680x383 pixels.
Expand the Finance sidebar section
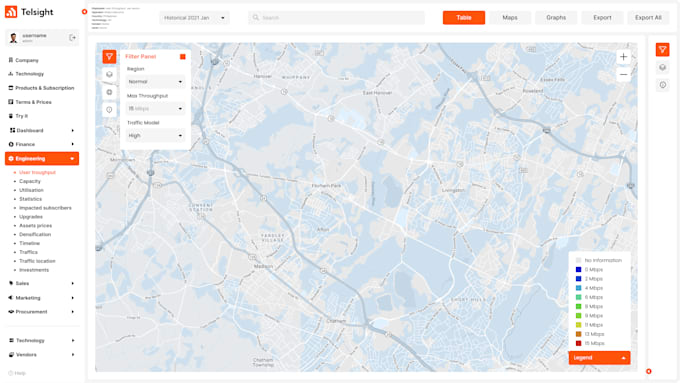point(42,144)
